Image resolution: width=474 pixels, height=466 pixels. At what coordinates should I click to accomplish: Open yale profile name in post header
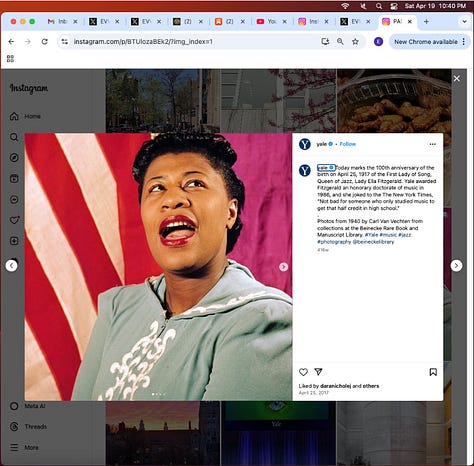click(321, 144)
